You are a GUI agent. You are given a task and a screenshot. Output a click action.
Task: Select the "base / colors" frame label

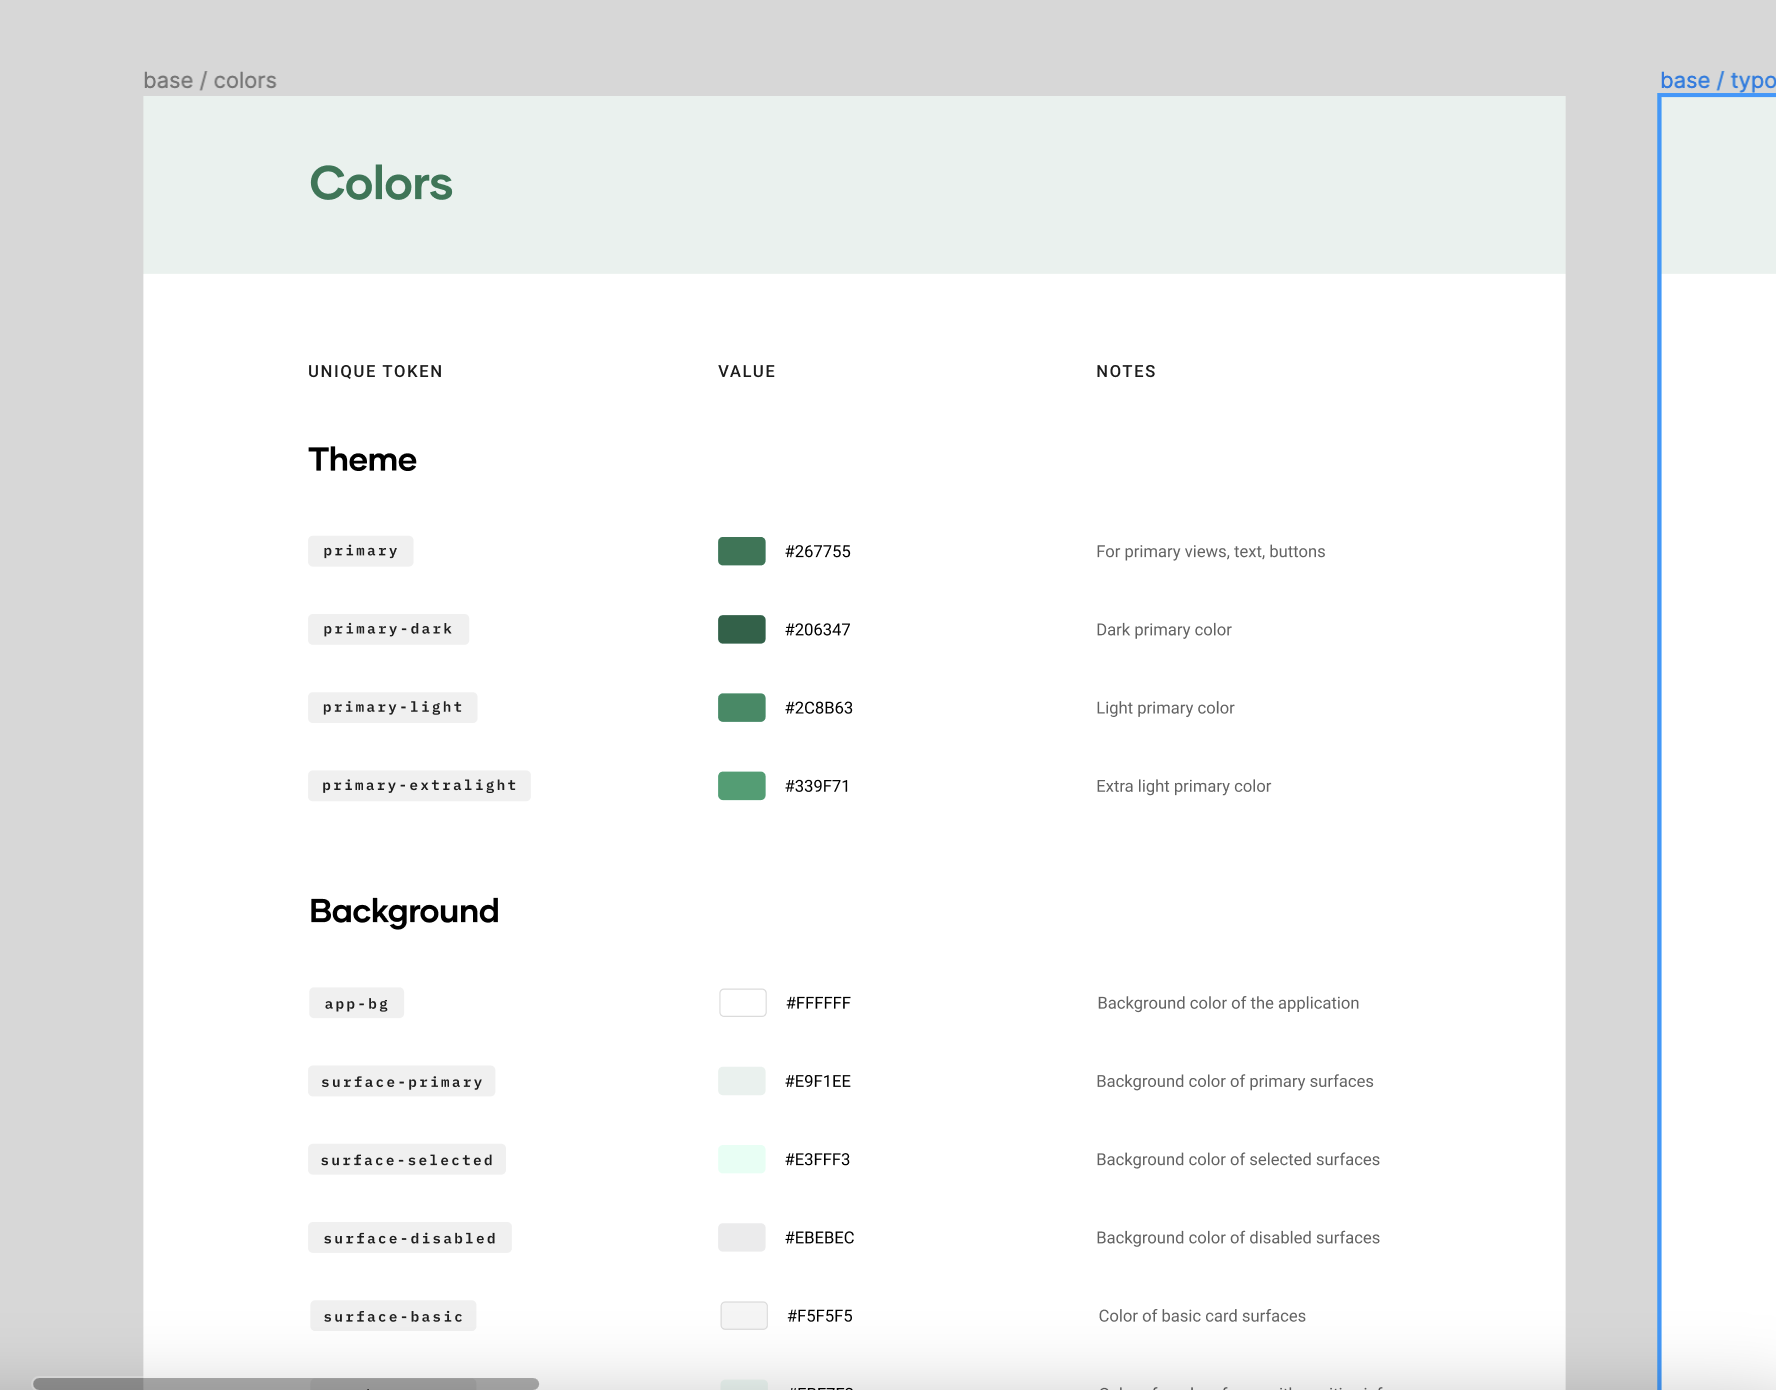[x=210, y=80]
